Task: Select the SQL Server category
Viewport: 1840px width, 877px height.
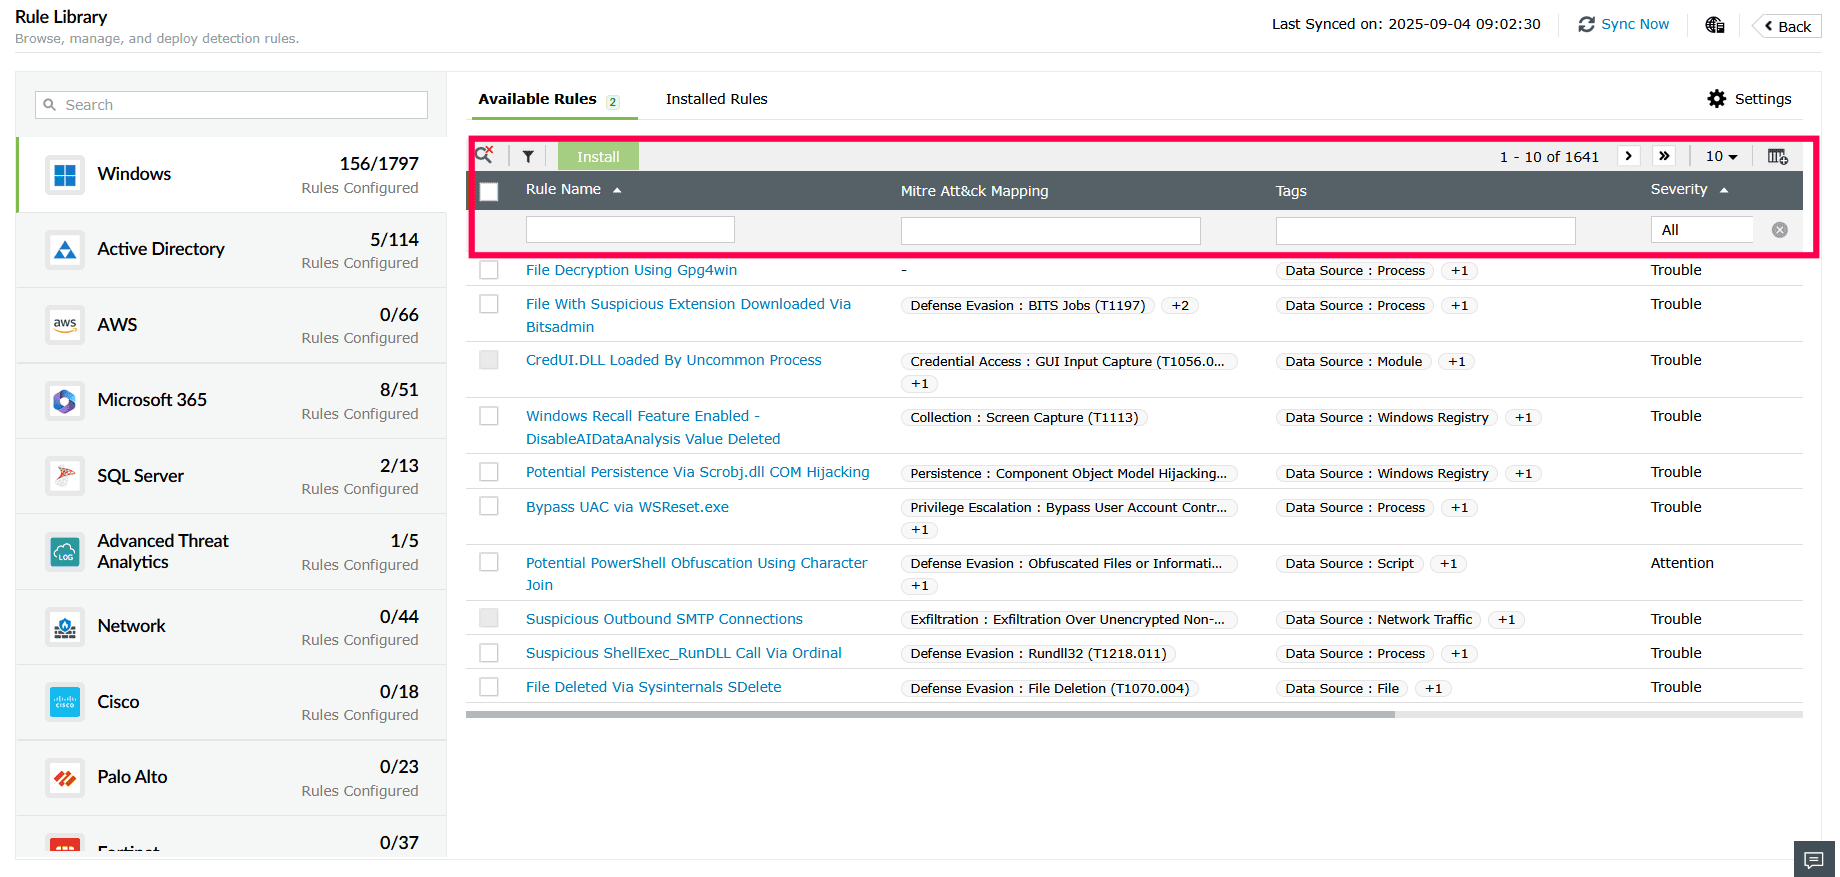Action: pos(232,476)
